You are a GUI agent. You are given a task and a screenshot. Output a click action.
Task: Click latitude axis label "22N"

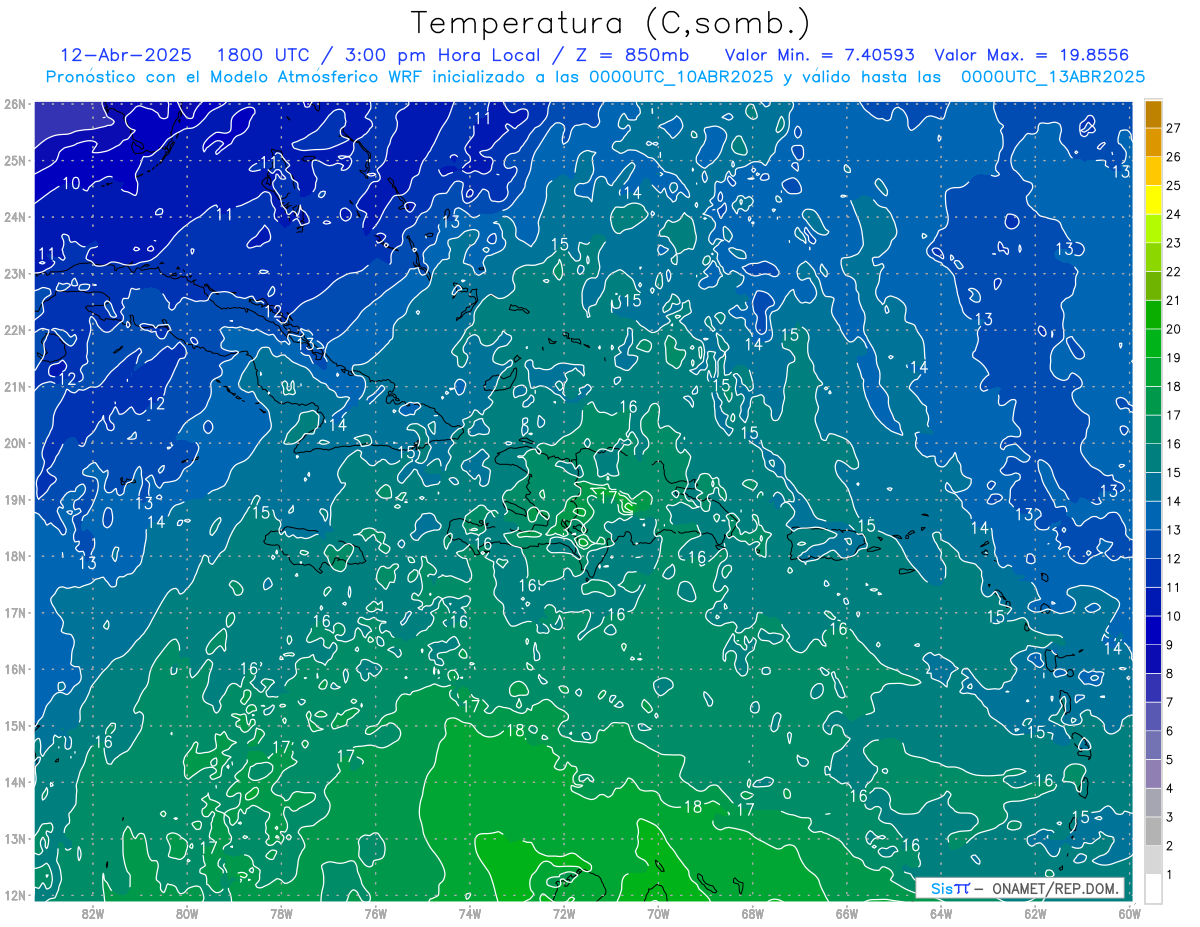tap(14, 330)
